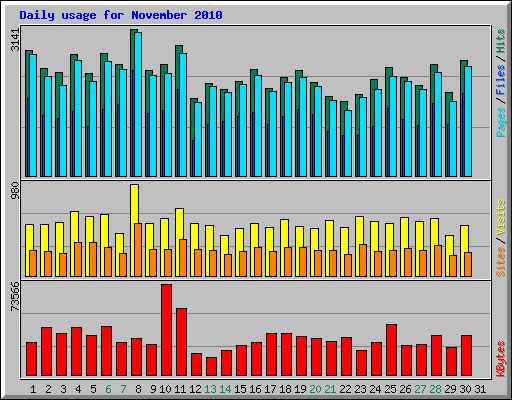Click day 22 on the x-axis
512x400 pixels.
[x=345, y=389]
